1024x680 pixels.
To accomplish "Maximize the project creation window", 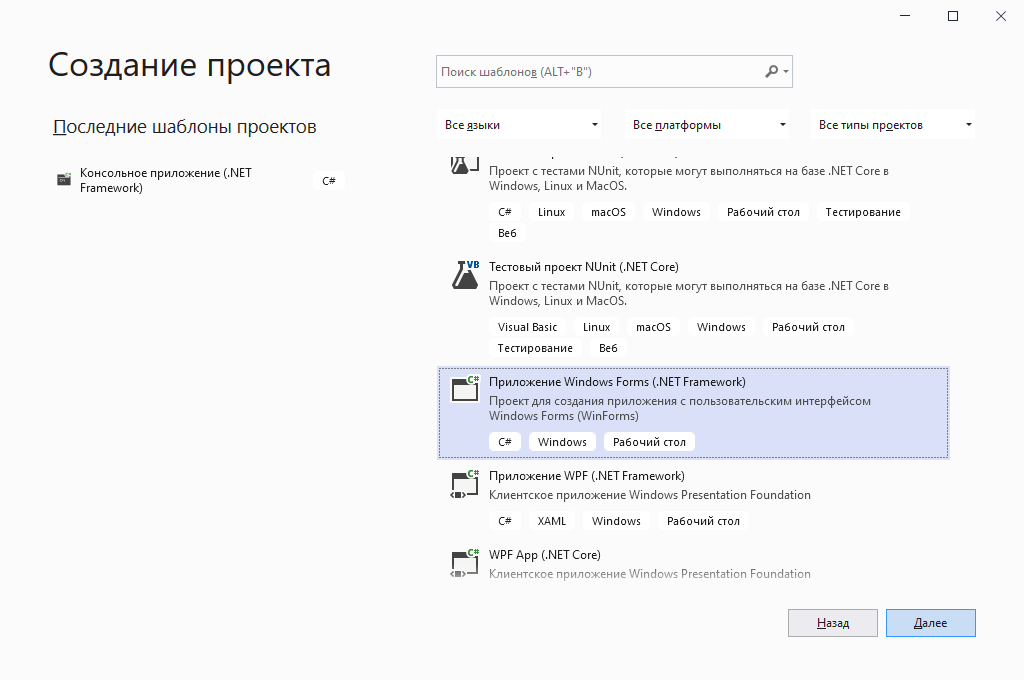I will click(953, 15).
